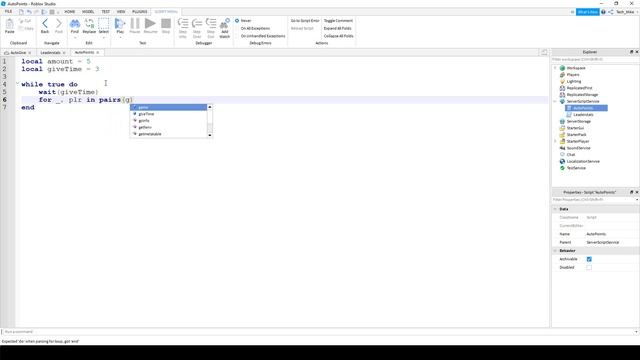The image size is (640, 360).
Task: Select StarterPack in Explorer
Action: (576, 135)
